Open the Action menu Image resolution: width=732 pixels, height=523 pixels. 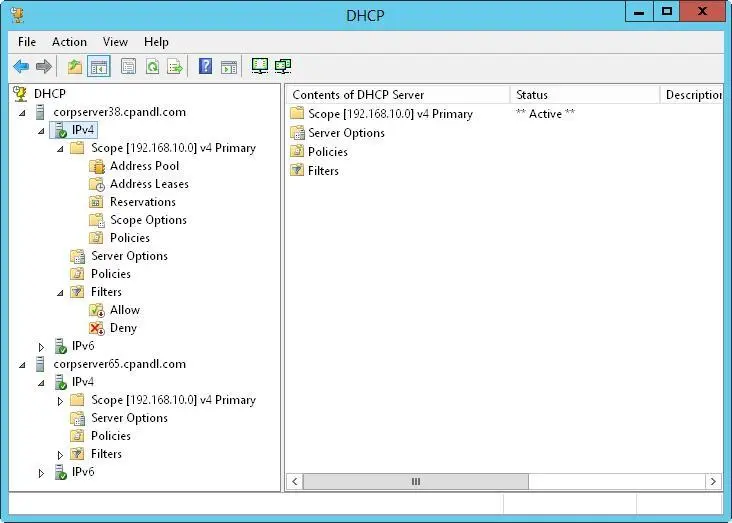coord(69,42)
